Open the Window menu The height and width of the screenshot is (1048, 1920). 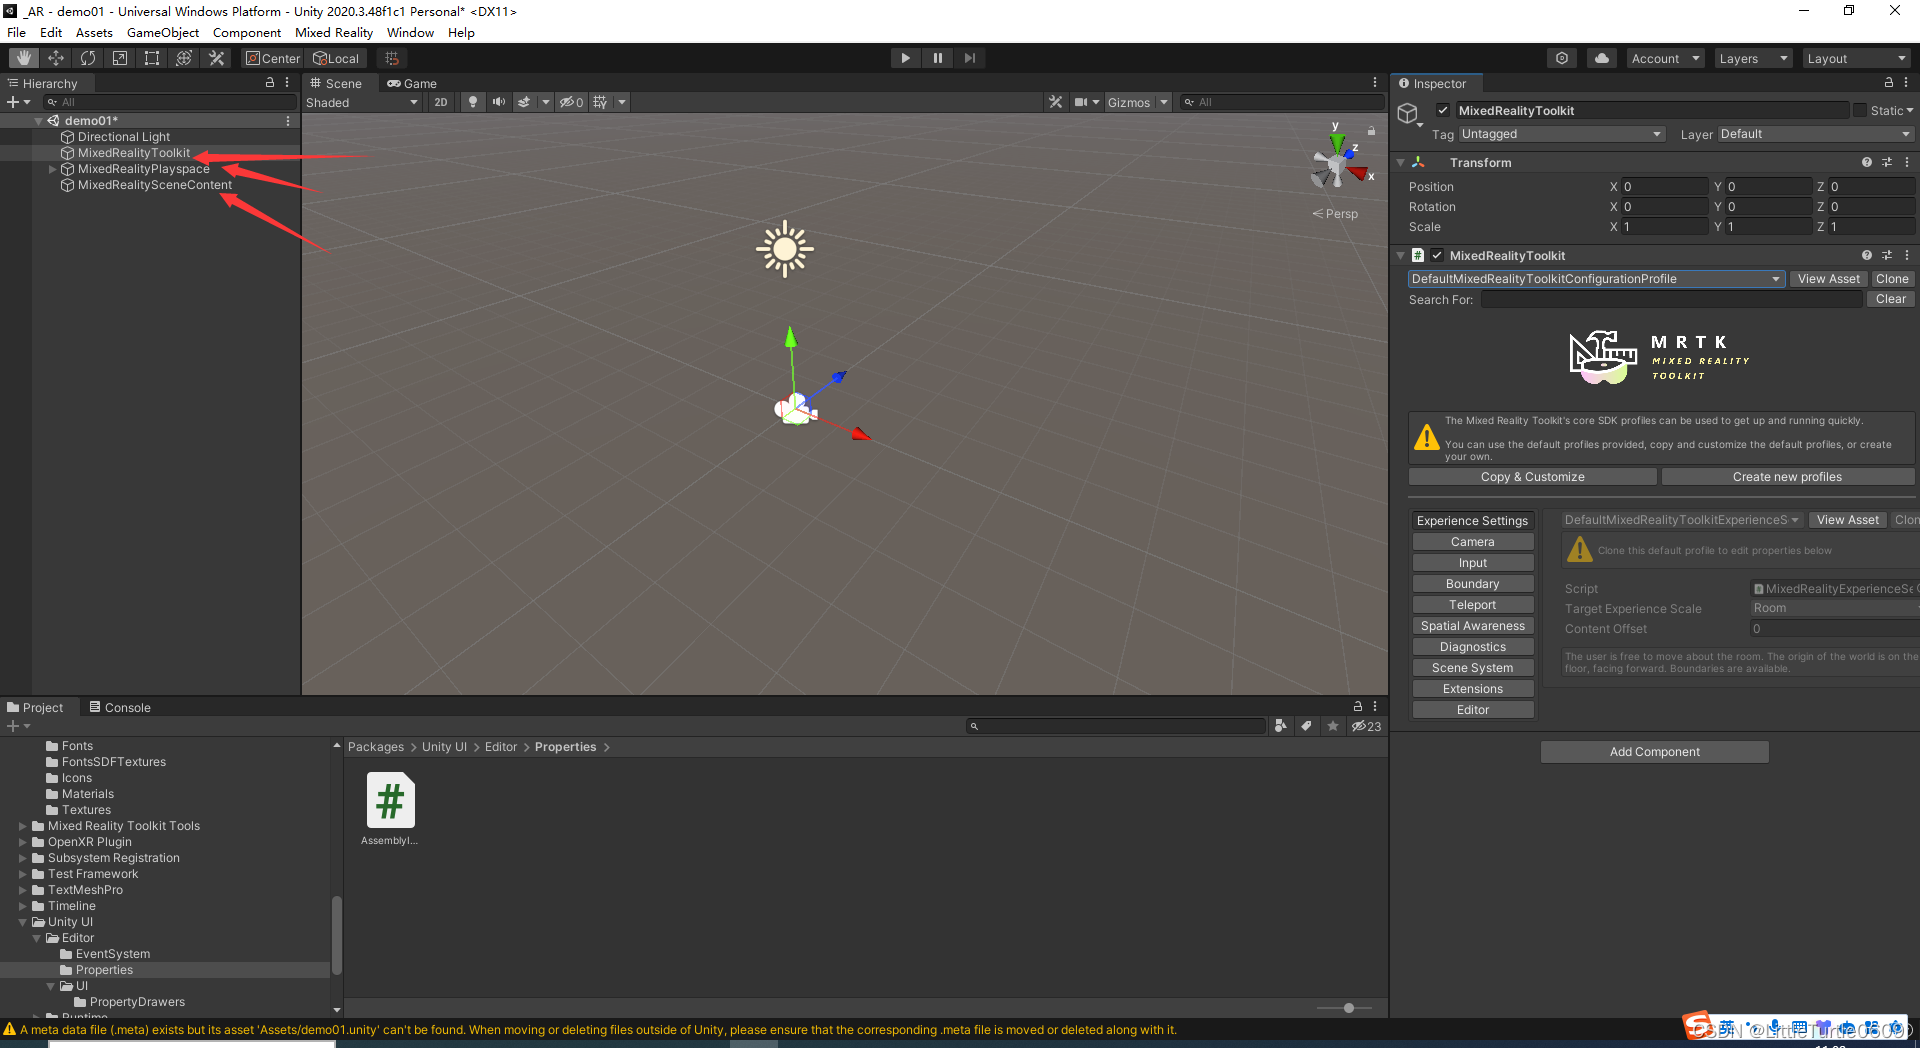[410, 33]
